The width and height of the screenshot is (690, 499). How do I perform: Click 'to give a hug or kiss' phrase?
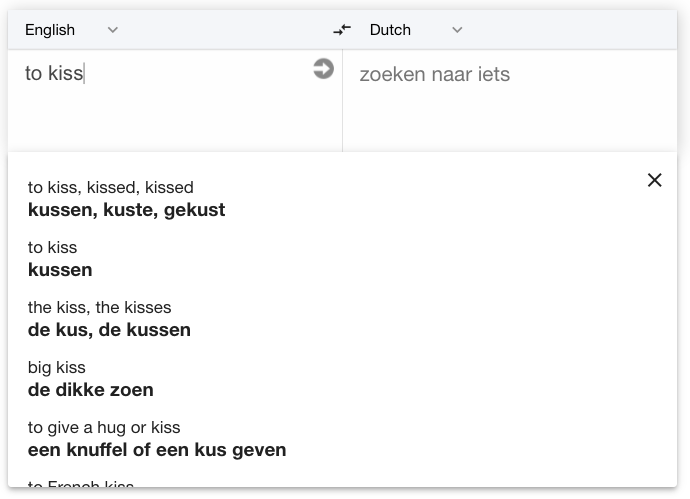pyautogui.click(x=104, y=427)
